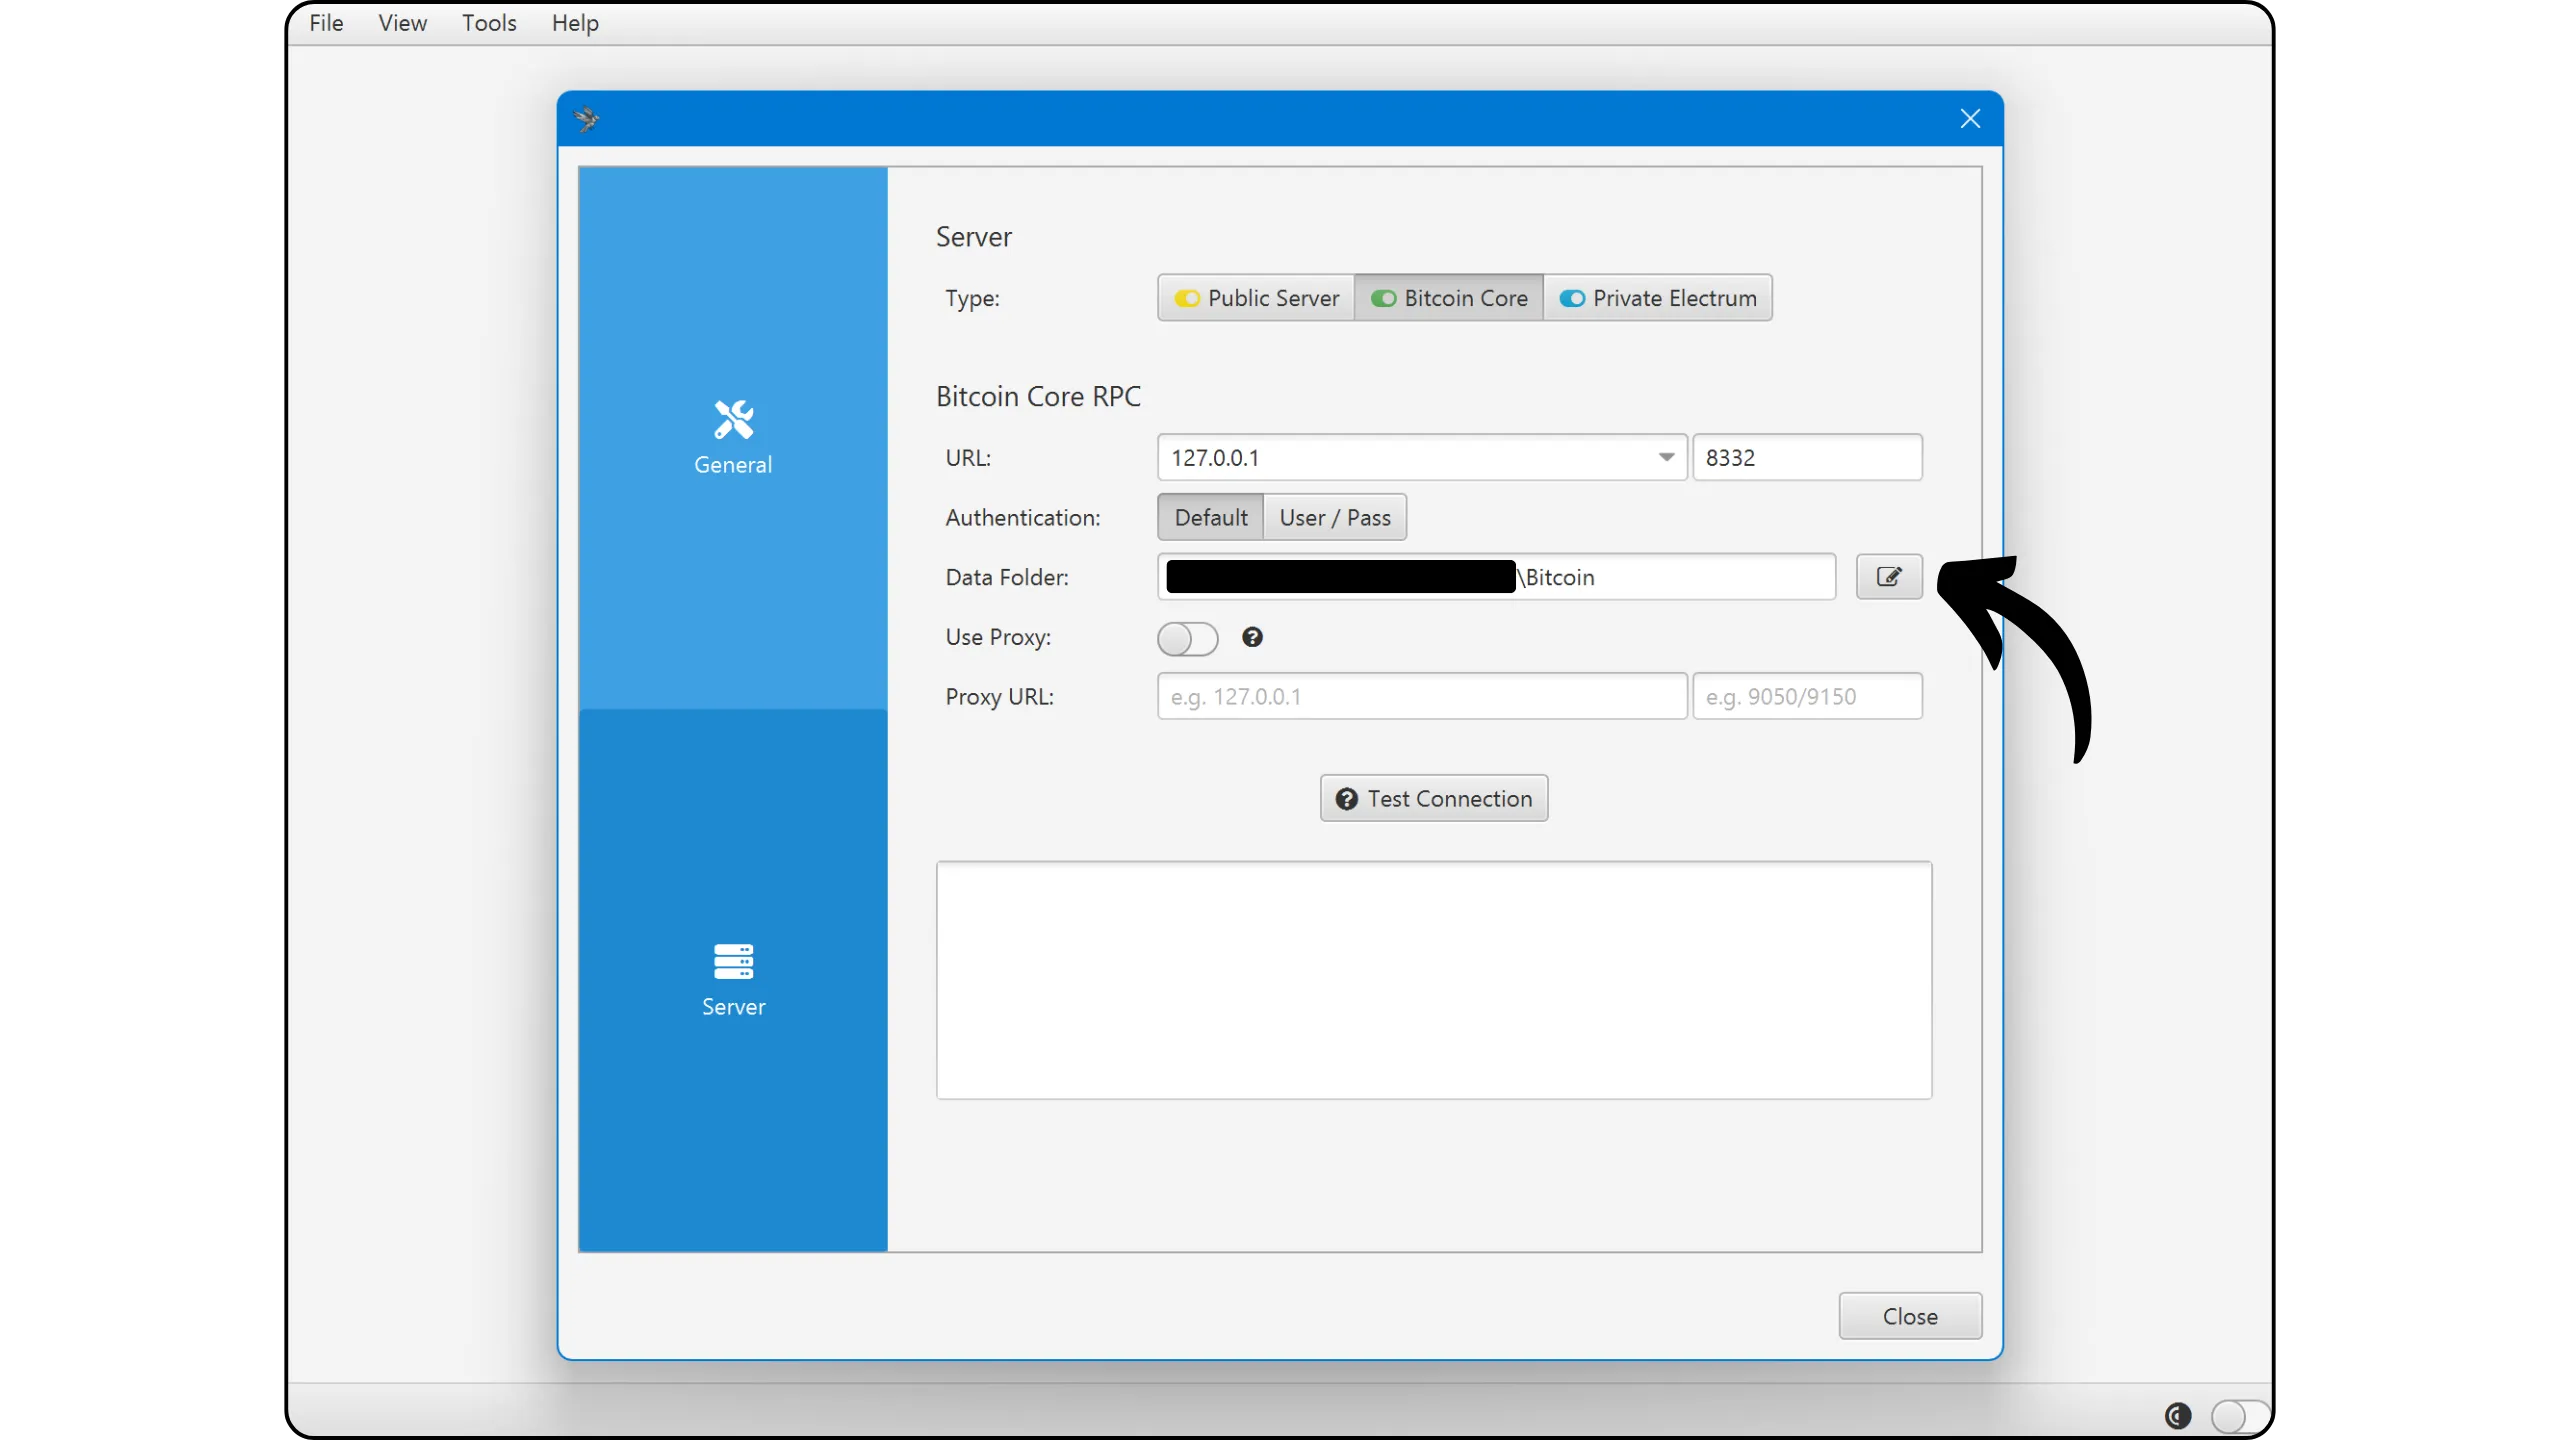The image size is (2560, 1440).
Task: Select Bitcoin Core server type
Action: (1448, 298)
